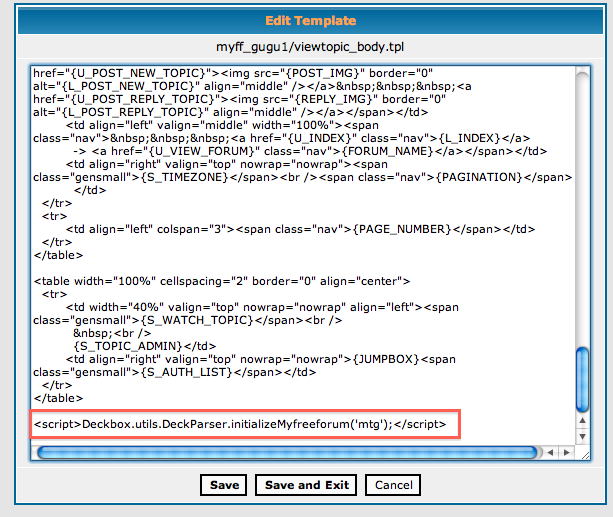The height and width of the screenshot is (517, 613).
Task: Click the {S_TIMEZONE} pagination line
Action: 303,177
